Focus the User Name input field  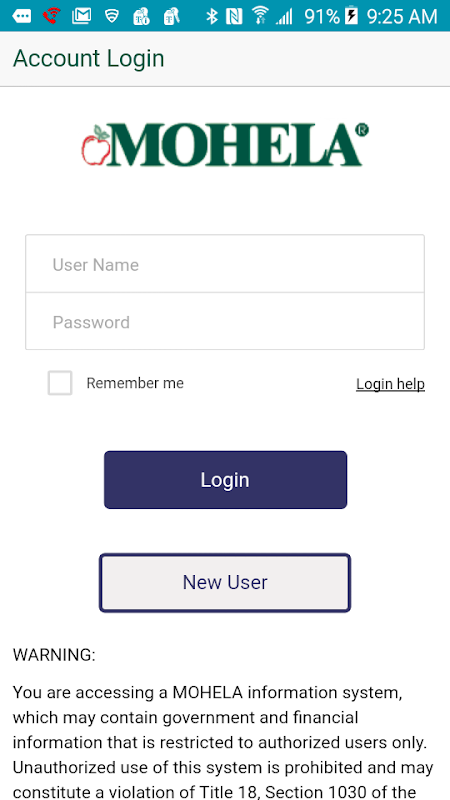(x=225, y=264)
